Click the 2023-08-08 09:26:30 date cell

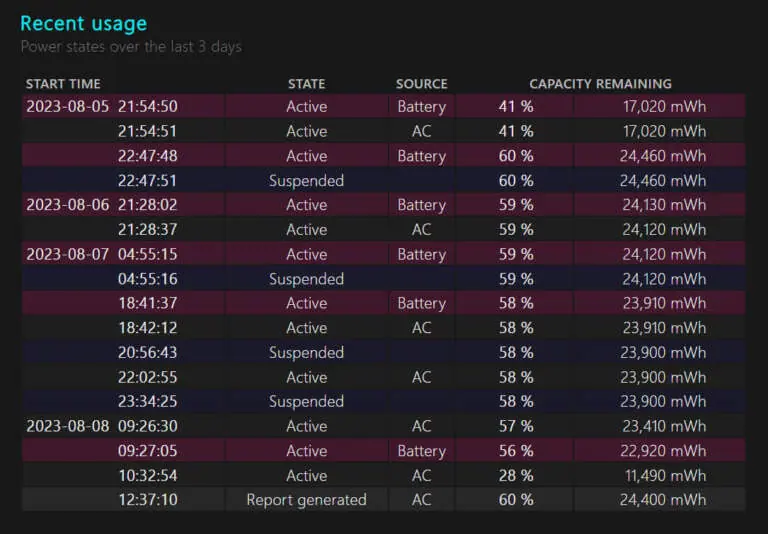click(68, 426)
